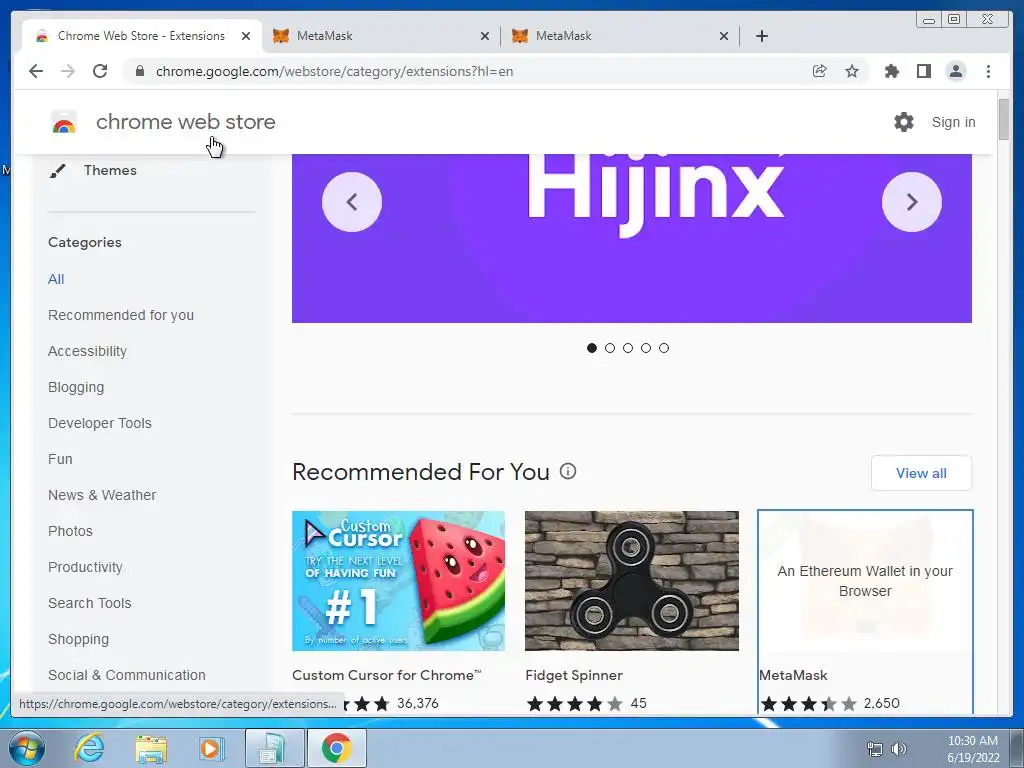The image size is (1024, 768).
Task: Choose the Accessibility category
Action: pyautogui.click(x=87, y=351)
